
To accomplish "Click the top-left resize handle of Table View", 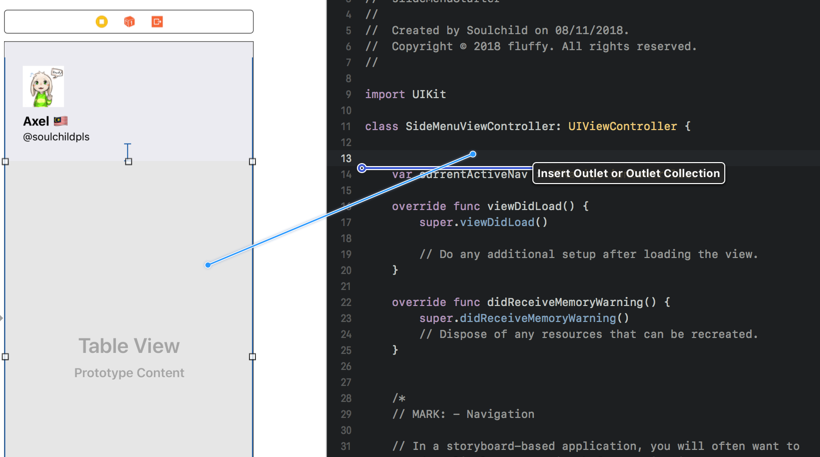I will point(6,161).
